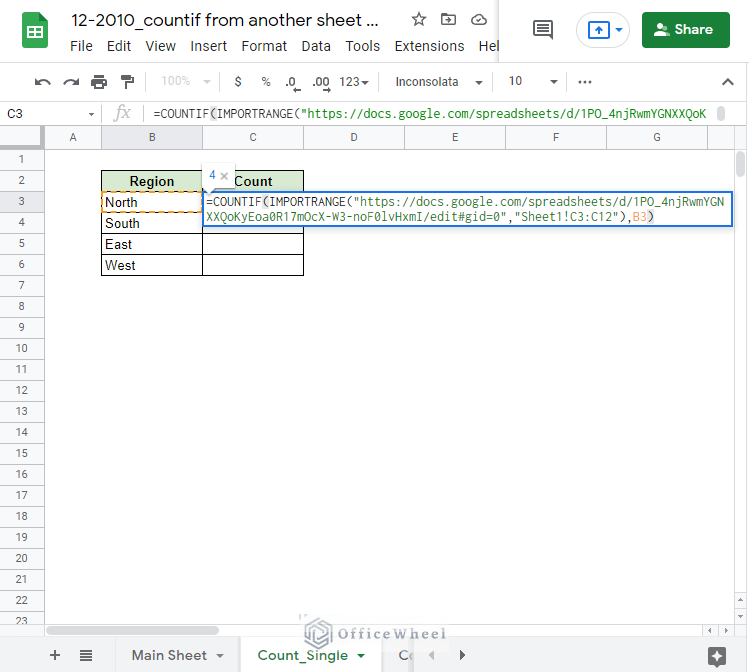Open the Explore panel

click(717, 656)
